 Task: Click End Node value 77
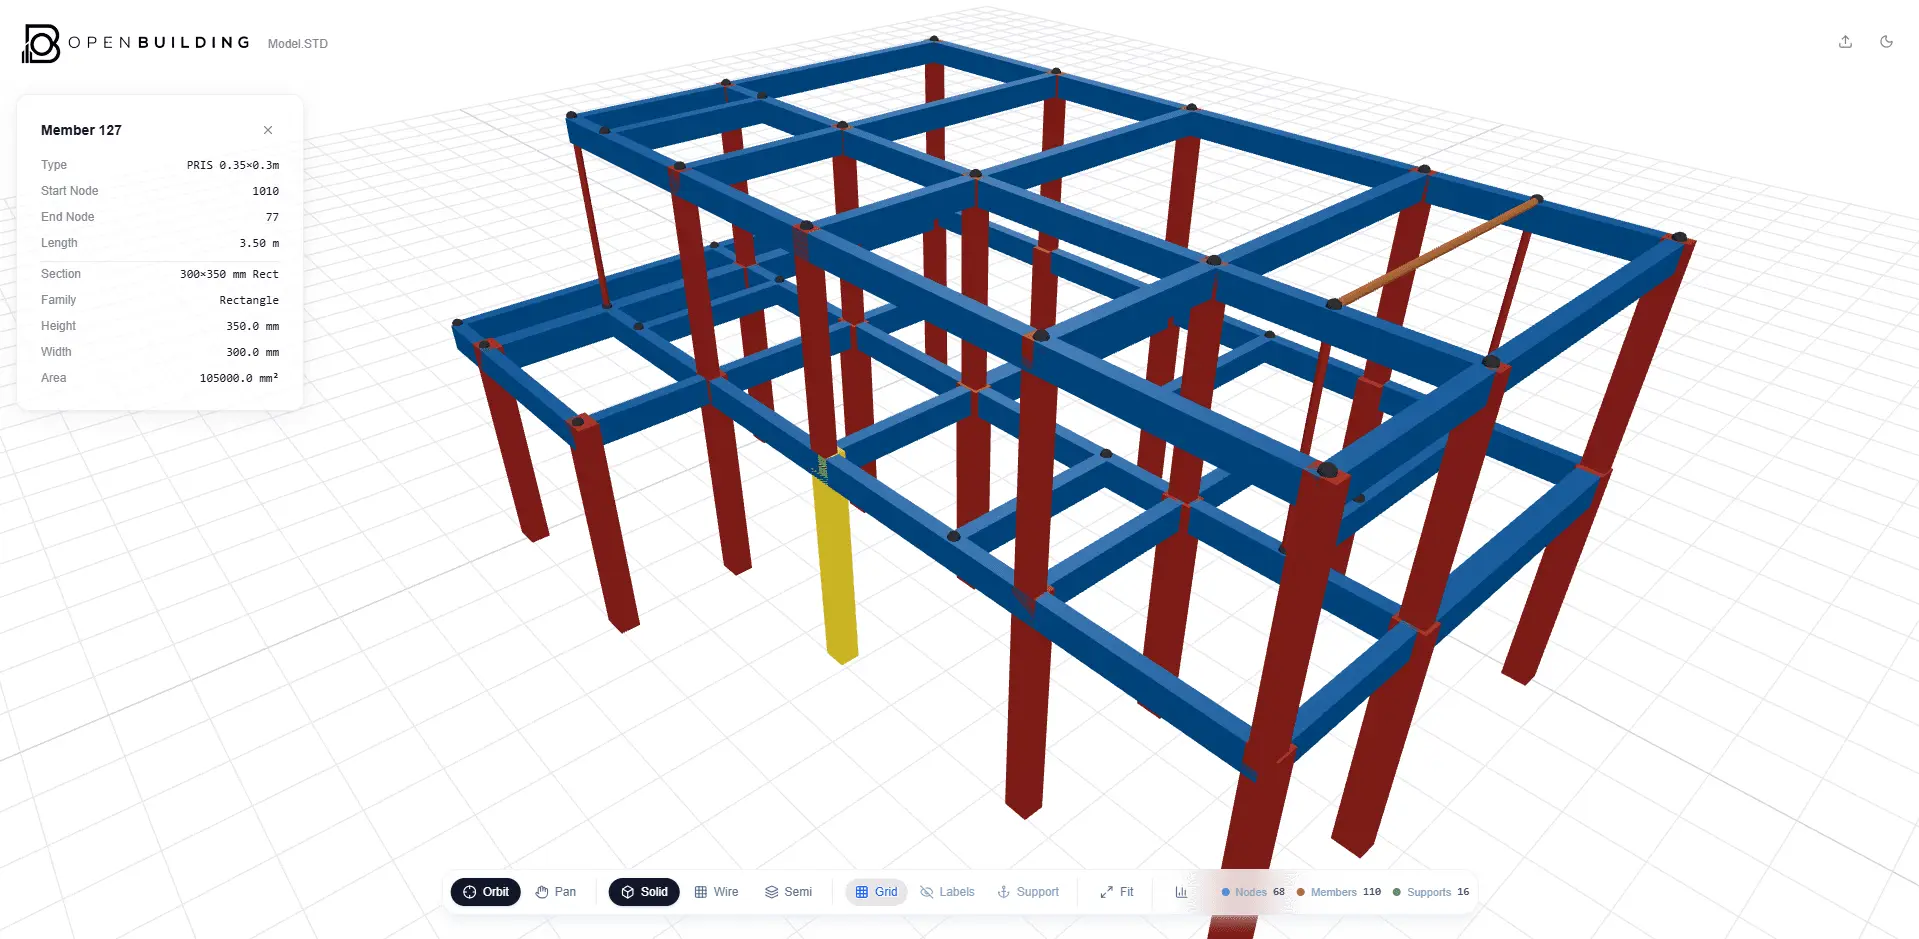click(x=272, y=217)
